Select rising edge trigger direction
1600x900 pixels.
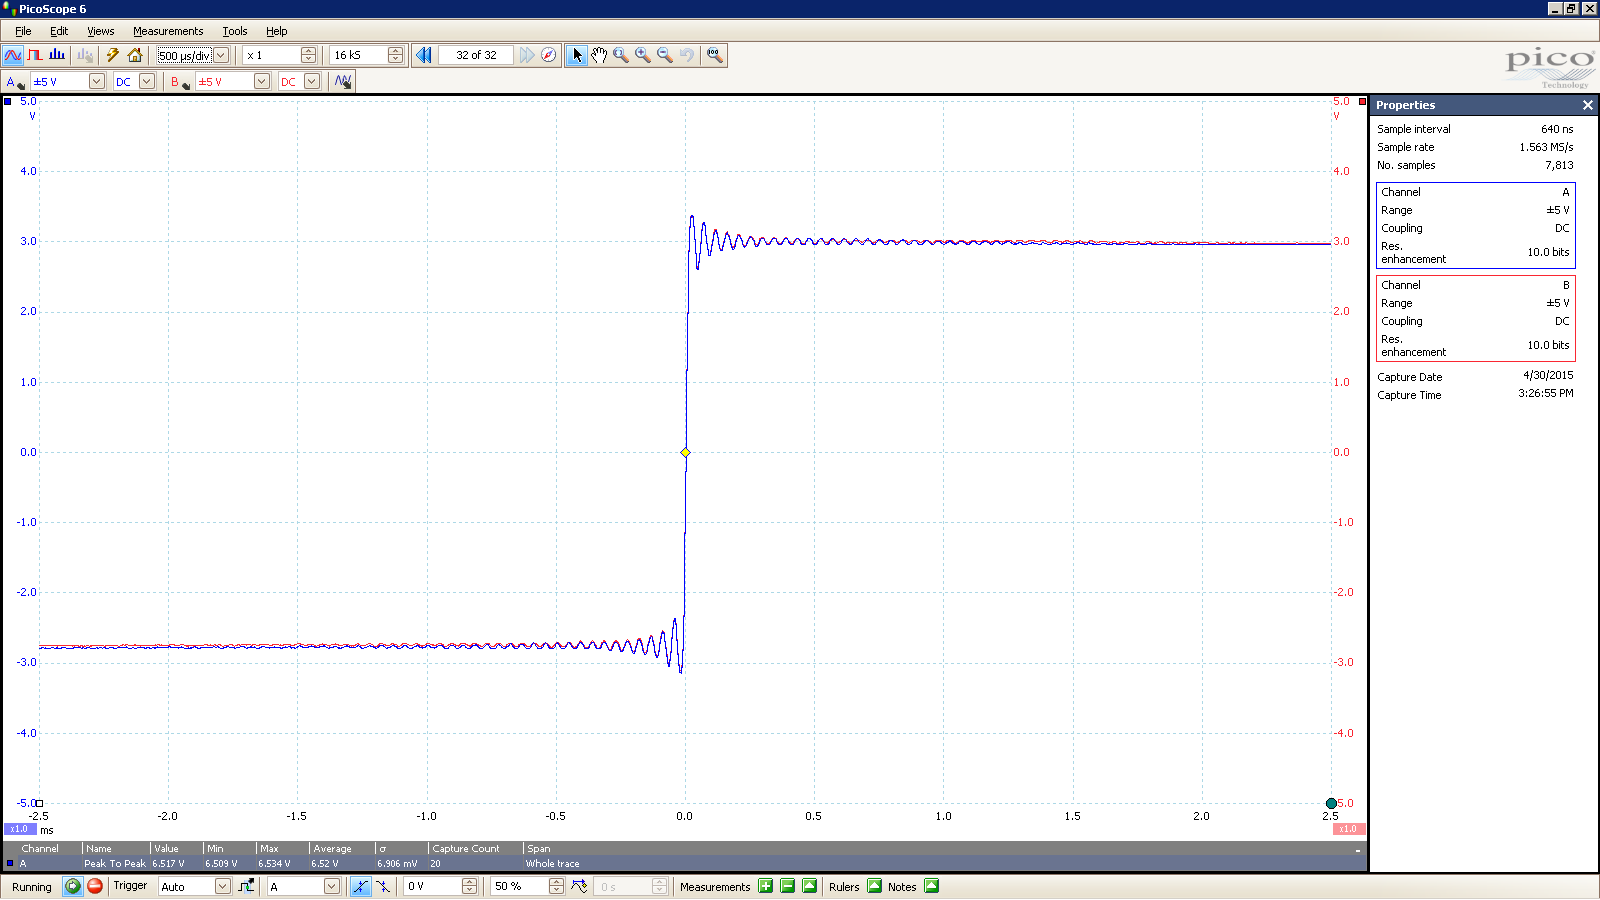pos(360,886)
